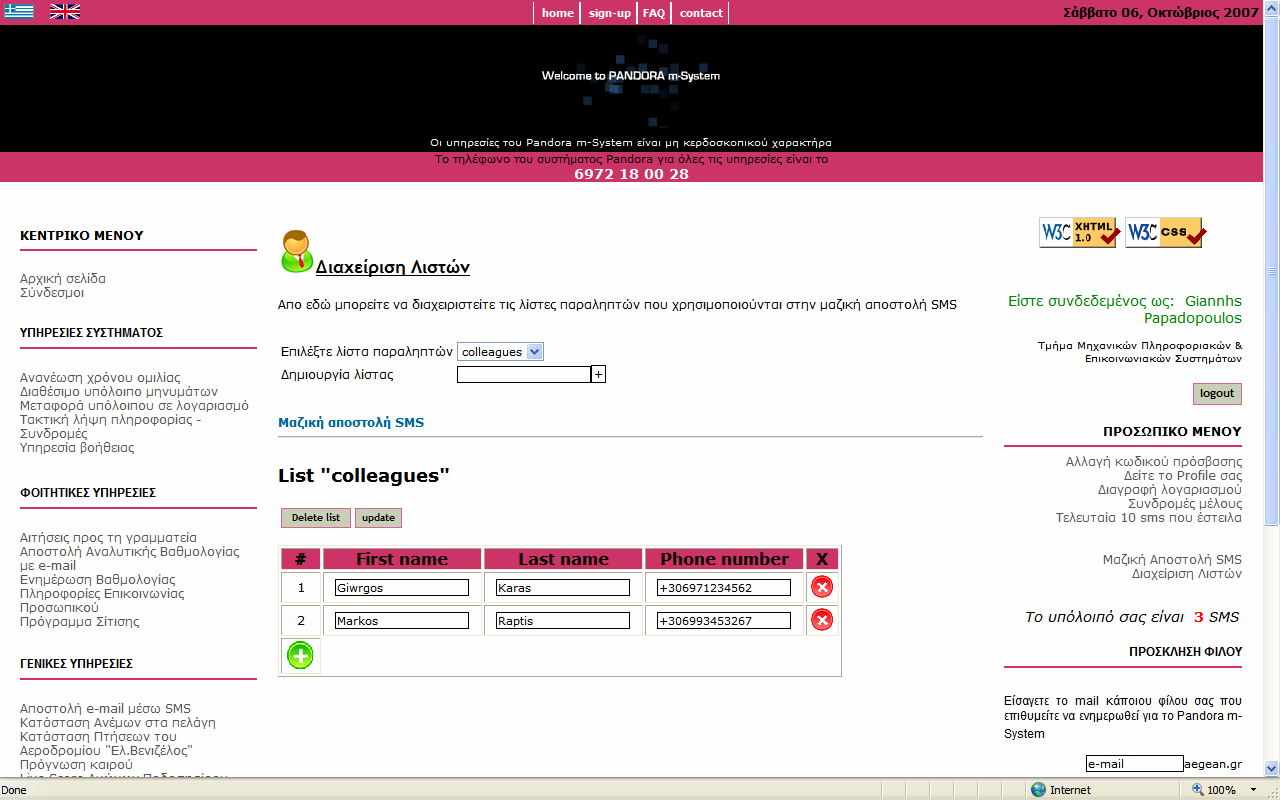Open Πληροφορίες Επικοινωνίας Προσωπικού link
Screen dimensions: 1280x800
102,600
